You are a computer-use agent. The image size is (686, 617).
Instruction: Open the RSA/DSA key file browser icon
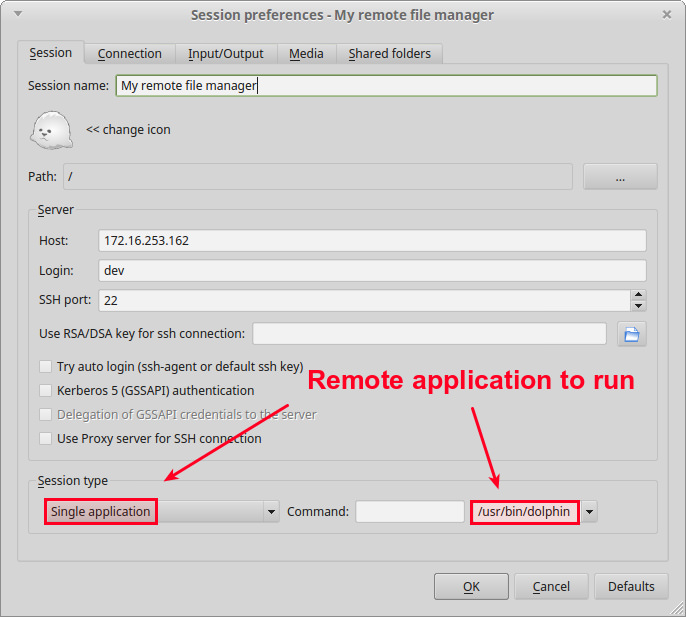[631, 334]
